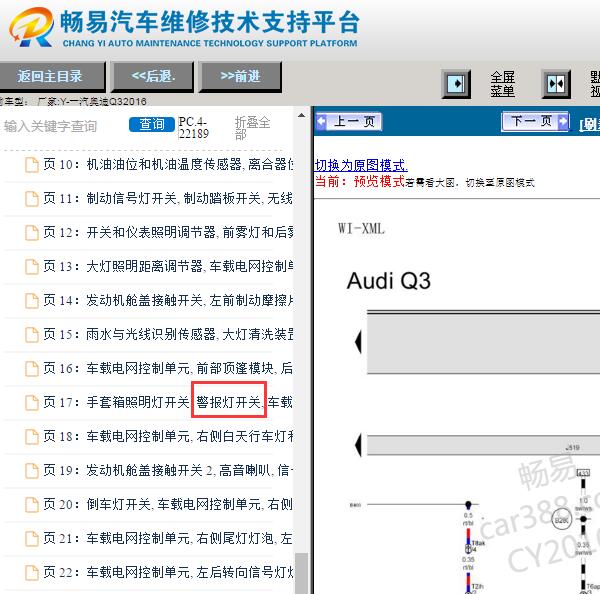Click the split view arrows icon
The width and height of the screenshot is (600, 594).
[556, 84]
